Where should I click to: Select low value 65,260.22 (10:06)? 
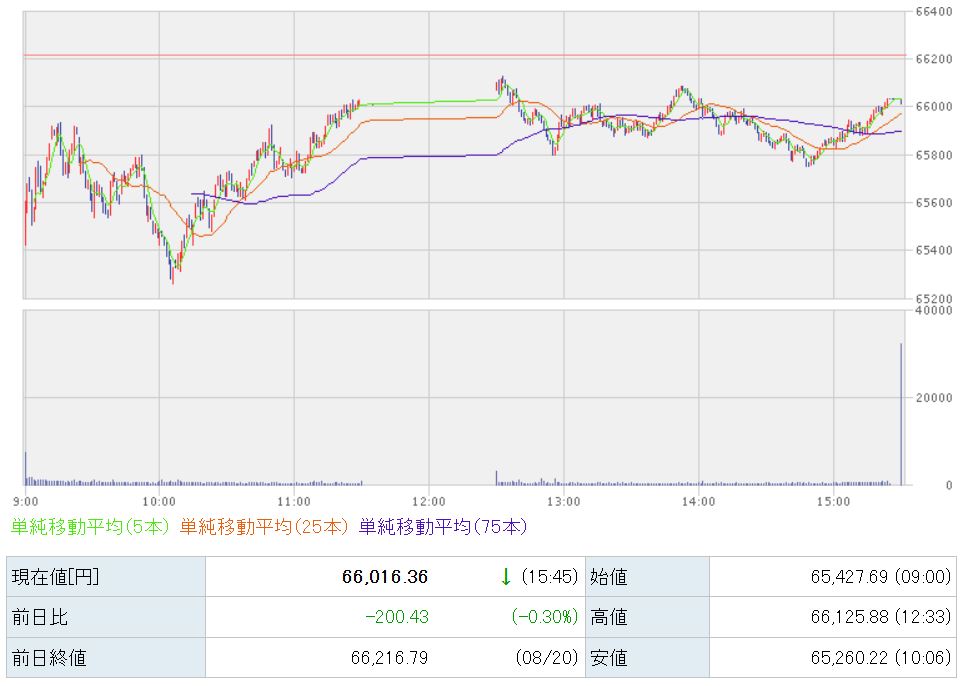(x=881, y=658)
